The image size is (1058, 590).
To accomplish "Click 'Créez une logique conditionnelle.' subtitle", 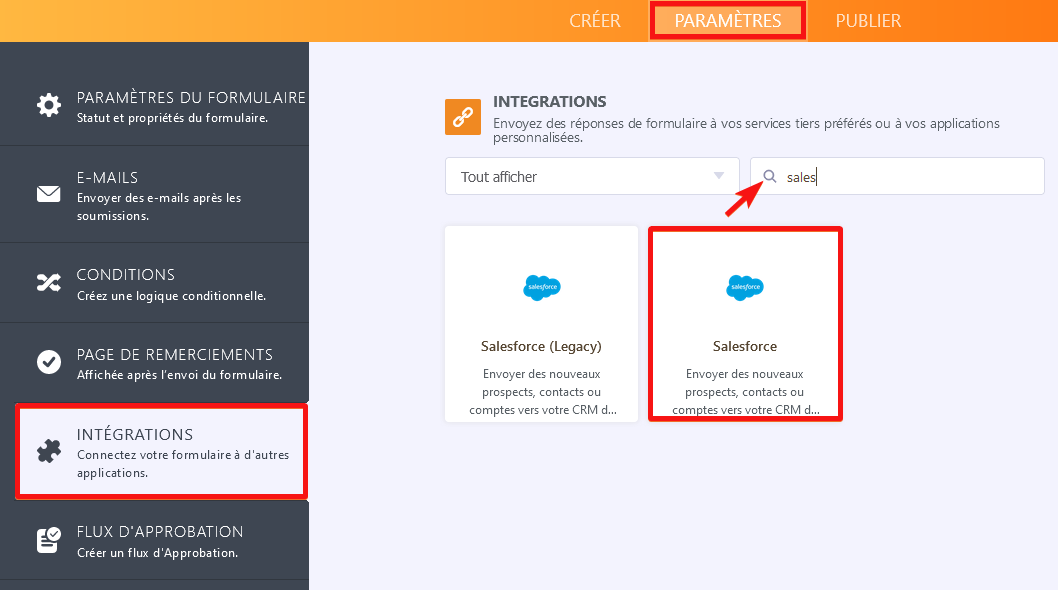I will (171, 296).
